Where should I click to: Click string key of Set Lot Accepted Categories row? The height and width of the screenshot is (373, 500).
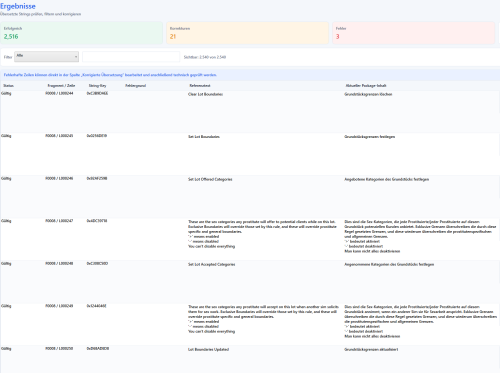click(97, 263)
